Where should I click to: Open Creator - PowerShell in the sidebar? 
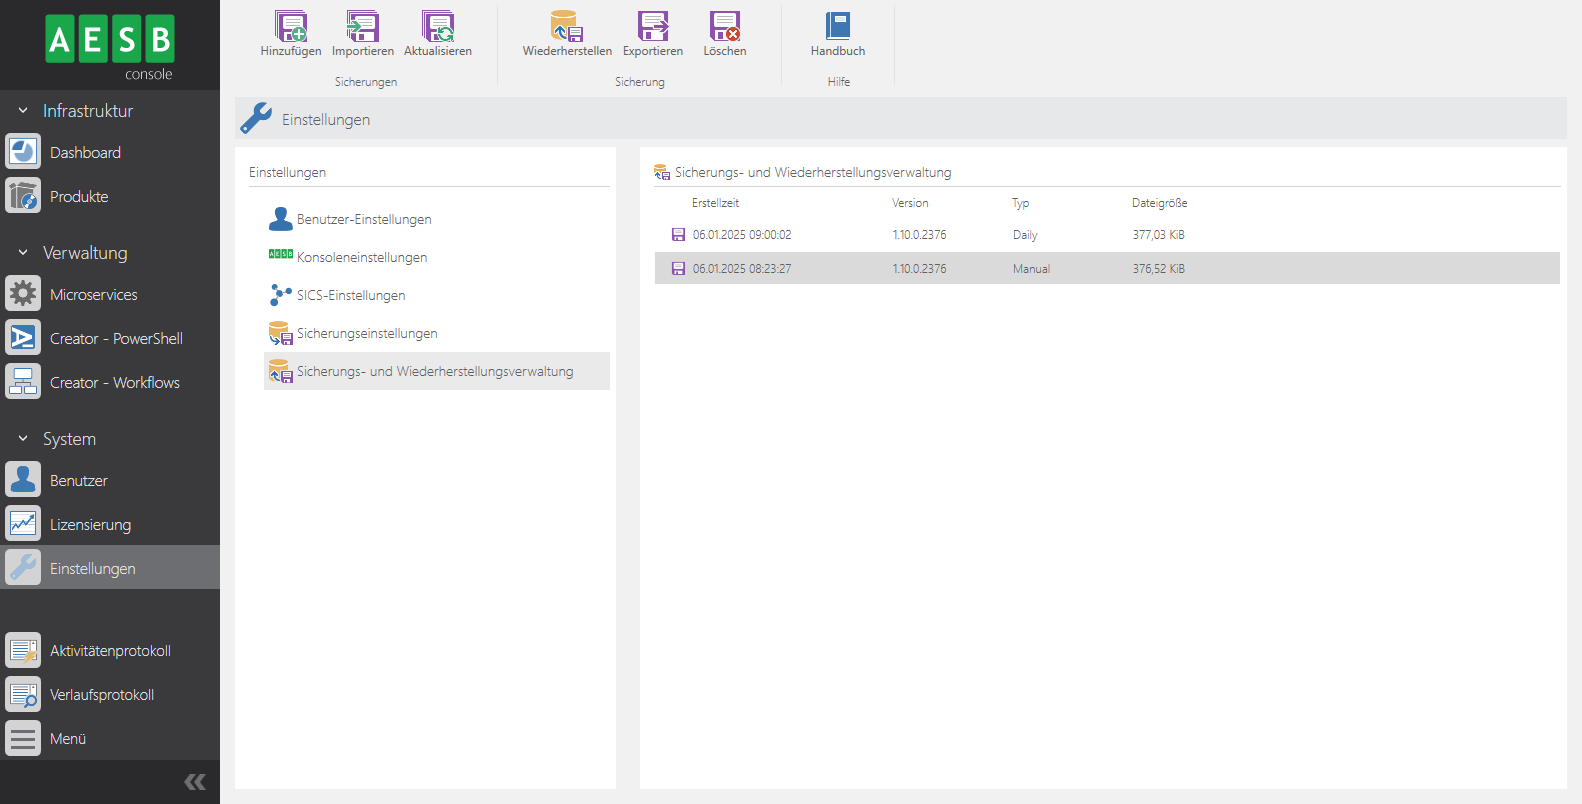115,338
